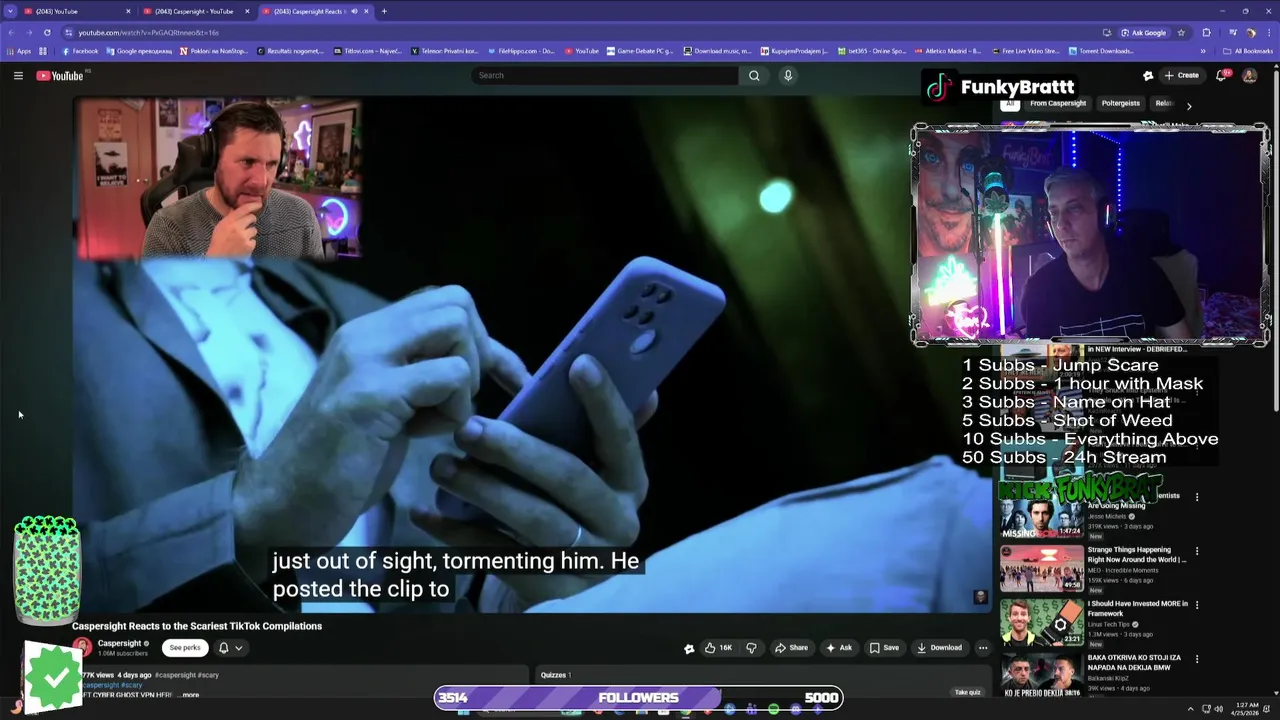This screenshot has height=720, width=1280.
Task: Open the Telenor bookmark
Action: (x=445, y=51)
